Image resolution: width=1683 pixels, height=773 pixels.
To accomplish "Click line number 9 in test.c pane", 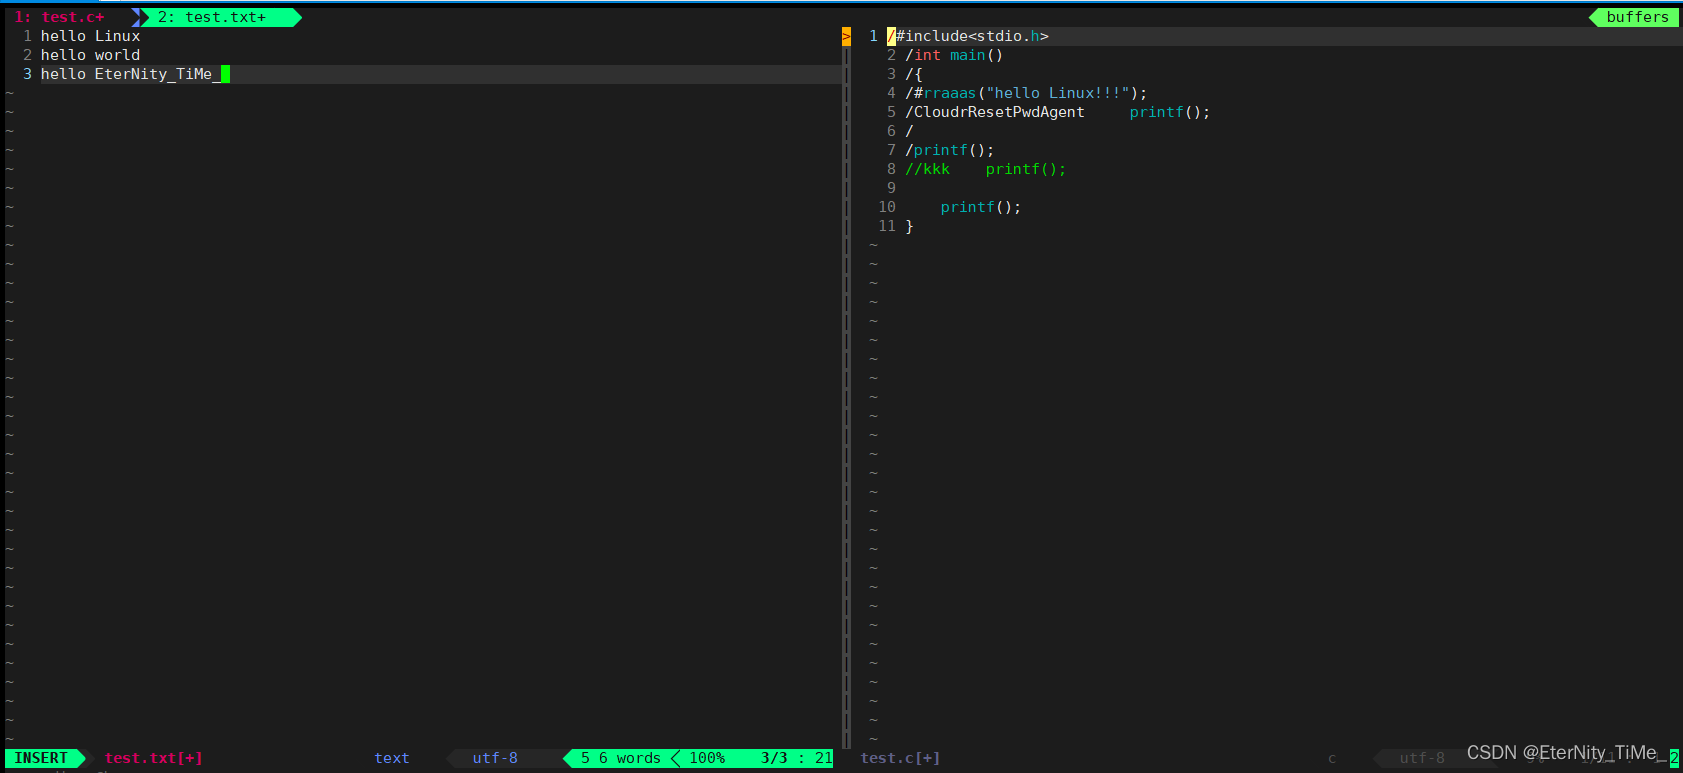I will coord(891,188).
